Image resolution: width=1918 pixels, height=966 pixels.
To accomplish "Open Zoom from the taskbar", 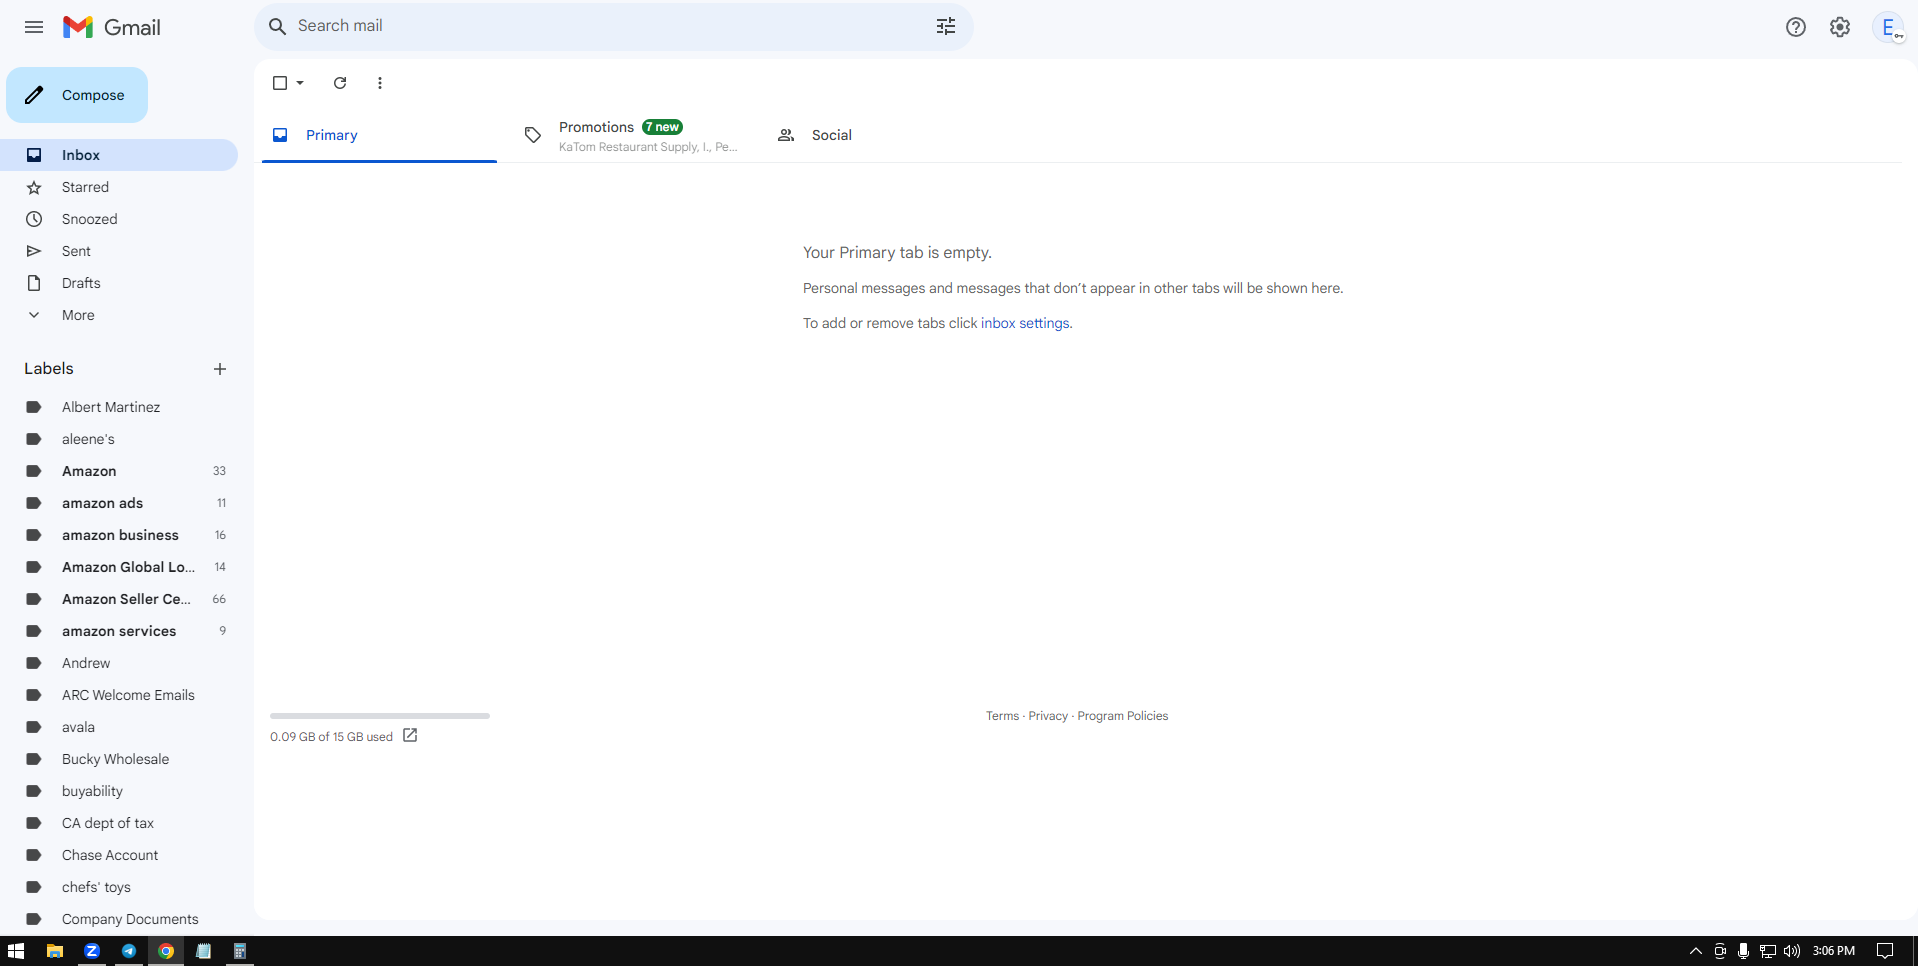I will click(92, 951).
